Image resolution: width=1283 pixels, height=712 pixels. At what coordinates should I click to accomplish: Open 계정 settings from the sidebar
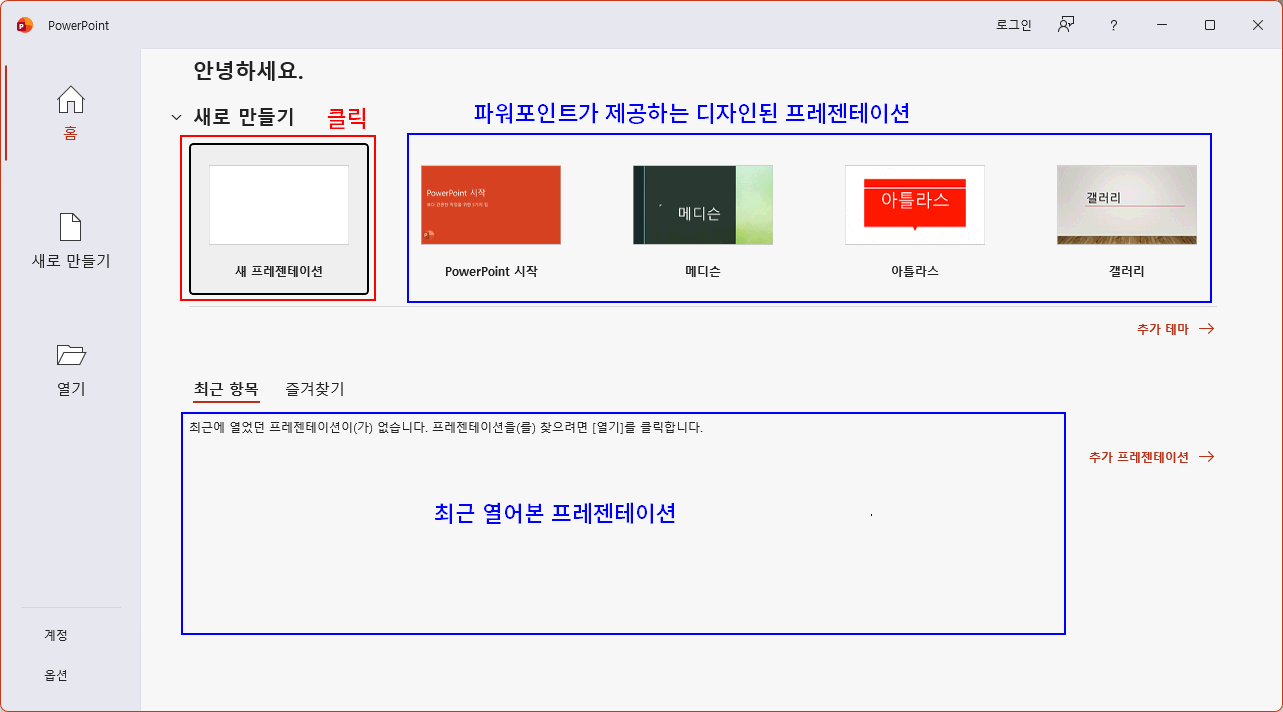pos(56,634)
